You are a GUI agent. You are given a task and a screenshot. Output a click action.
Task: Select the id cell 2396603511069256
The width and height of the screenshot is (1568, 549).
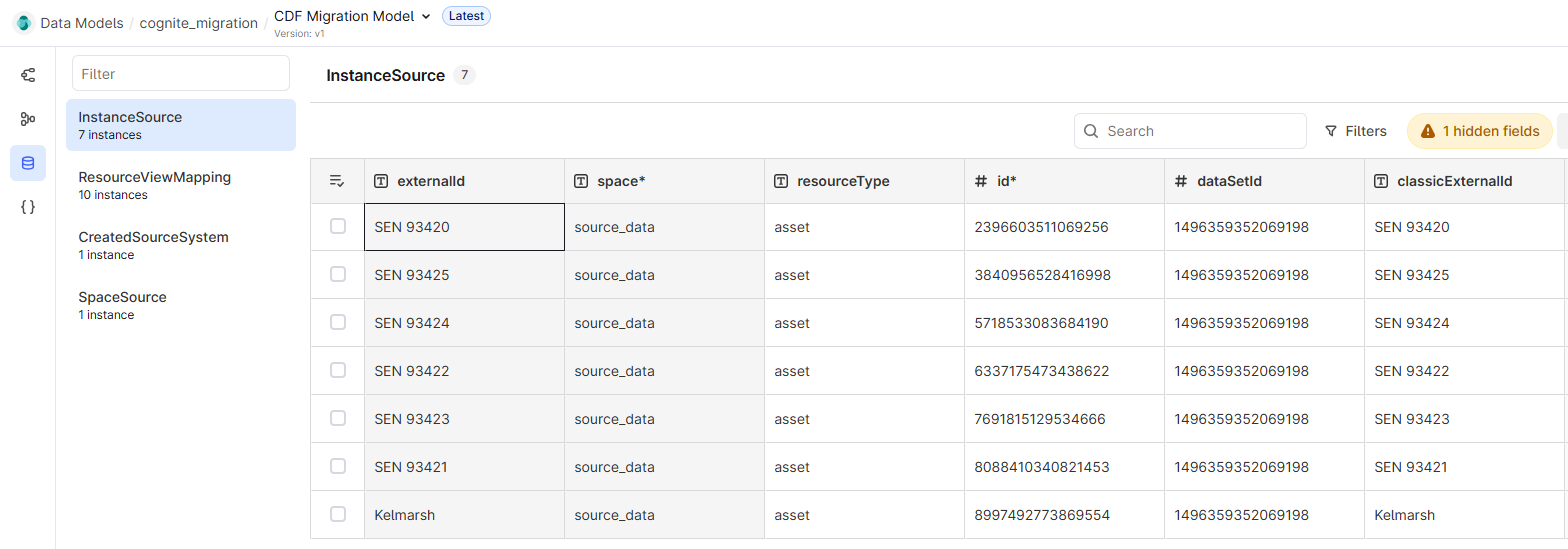(x=1064, y=227)
